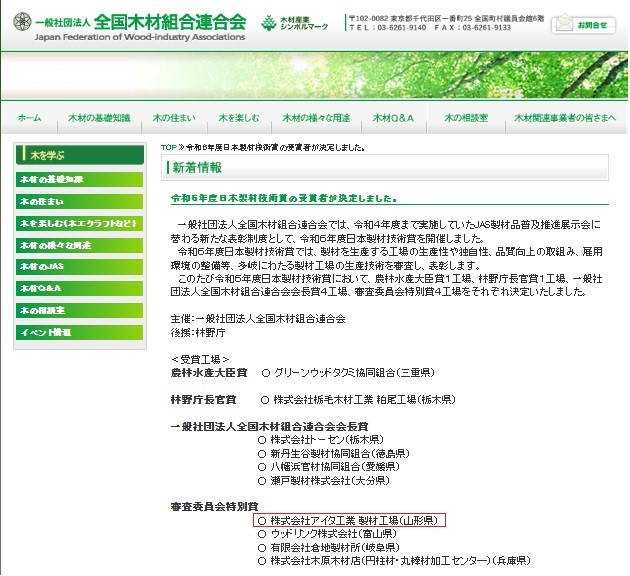Open the ホーム navigation tab
This screenshot has width=630, height=576.
click(x=29, y=118)
